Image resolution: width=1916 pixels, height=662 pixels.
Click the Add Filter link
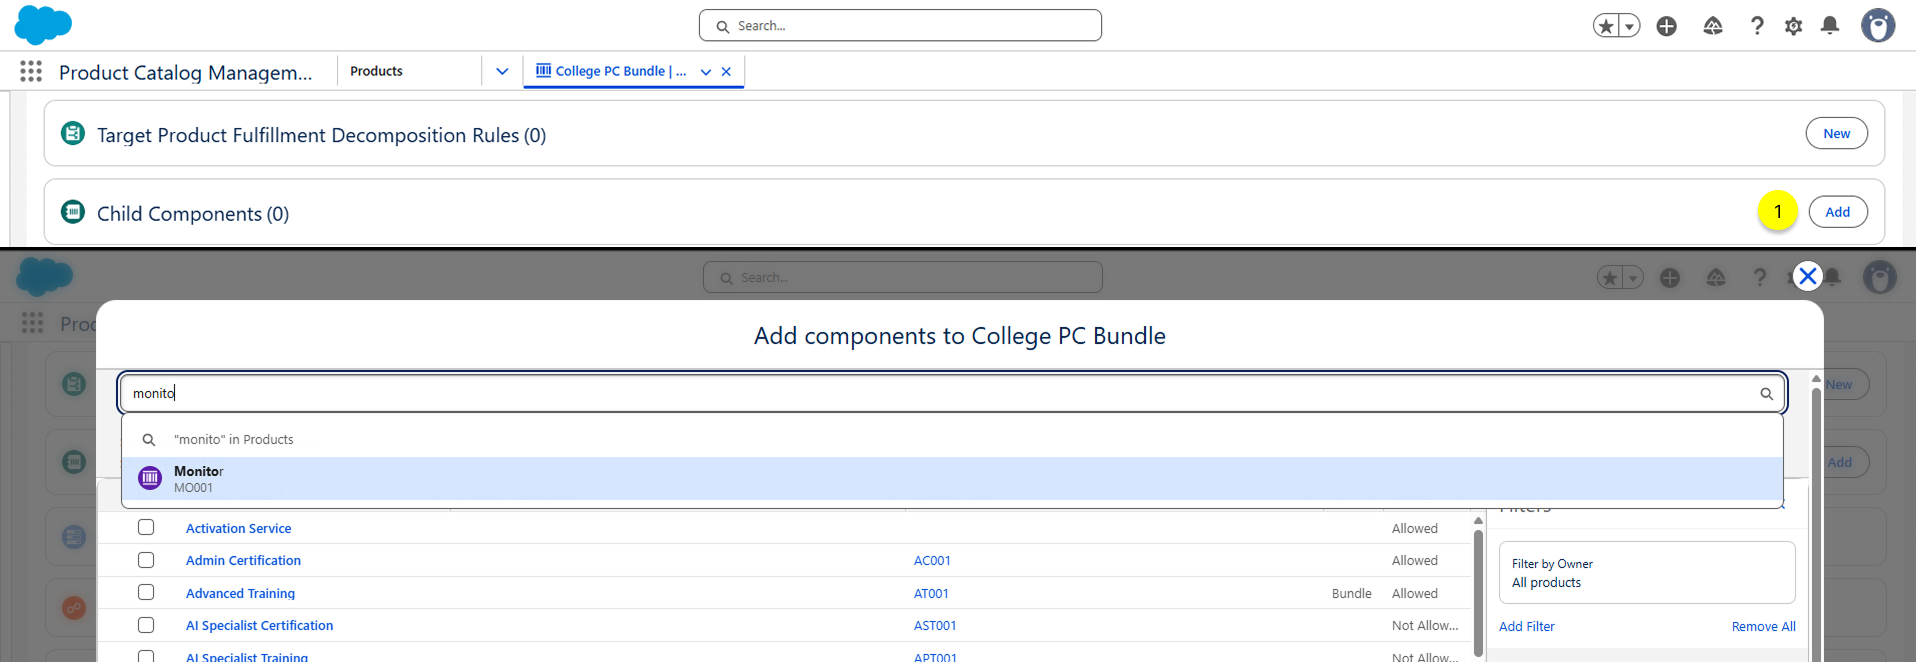coord(1526,626)
